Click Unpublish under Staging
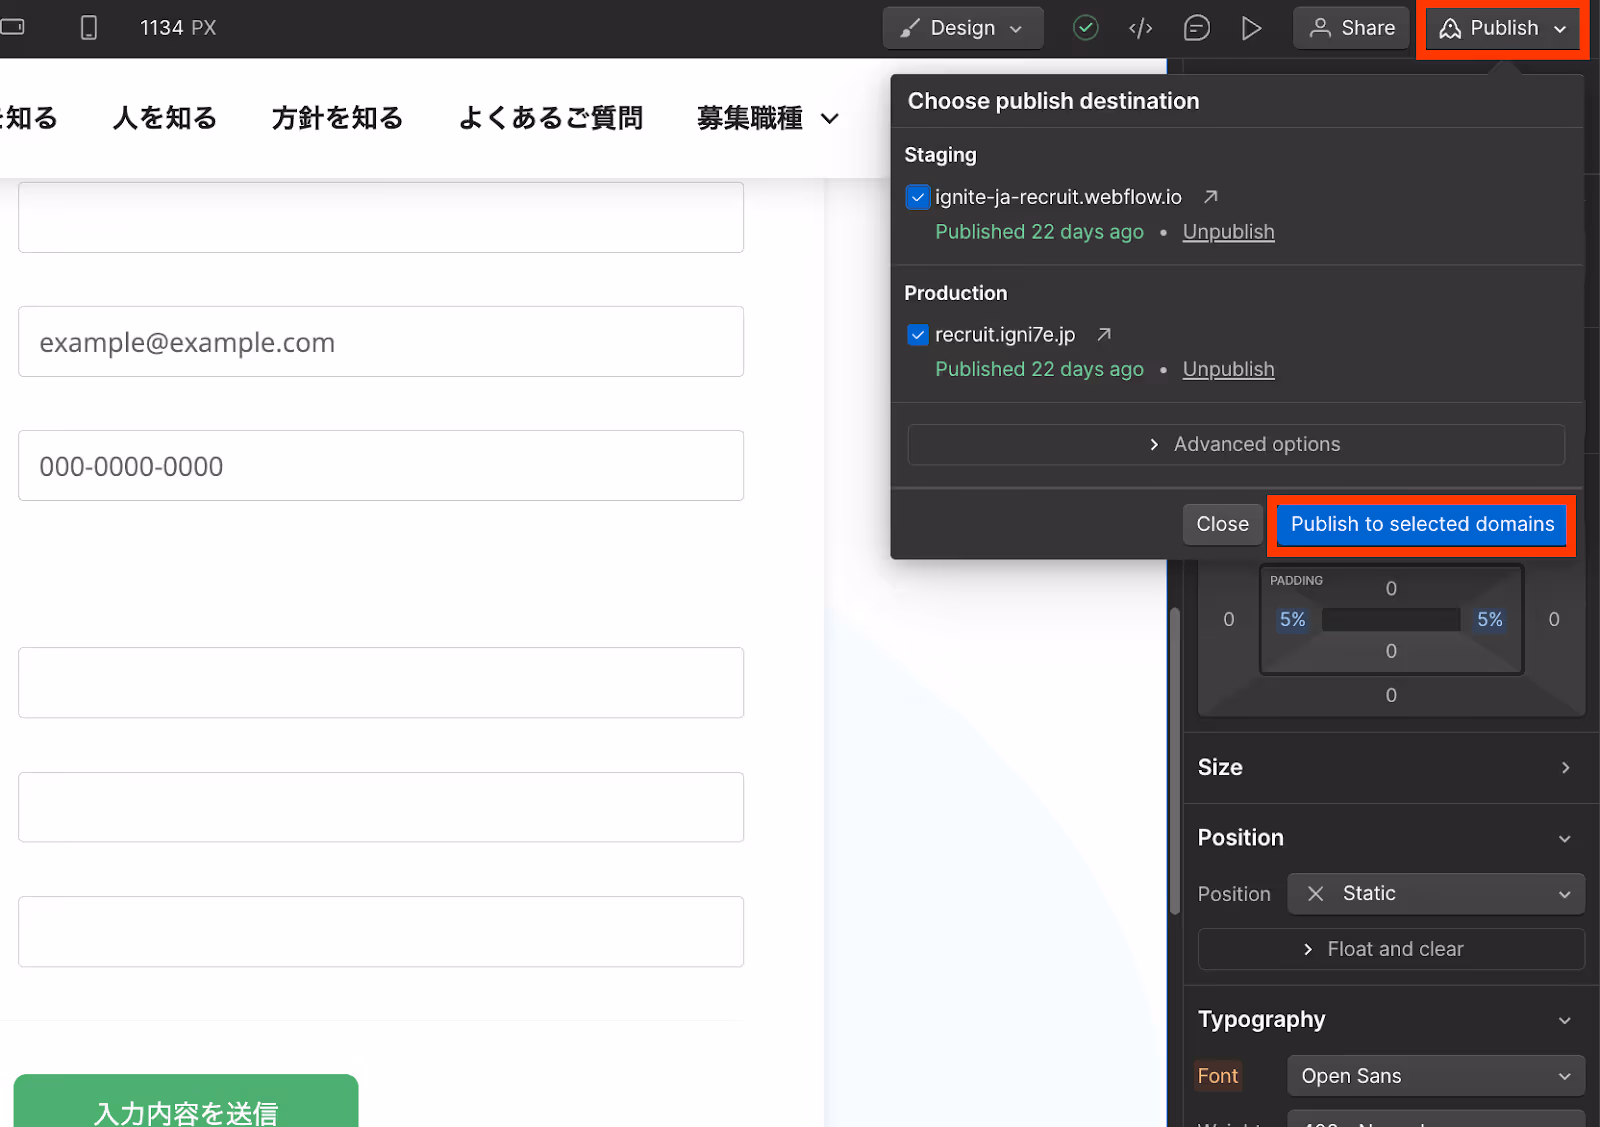The width and height of the screenshot is (1600, 1127). [x=1228, y=232]
